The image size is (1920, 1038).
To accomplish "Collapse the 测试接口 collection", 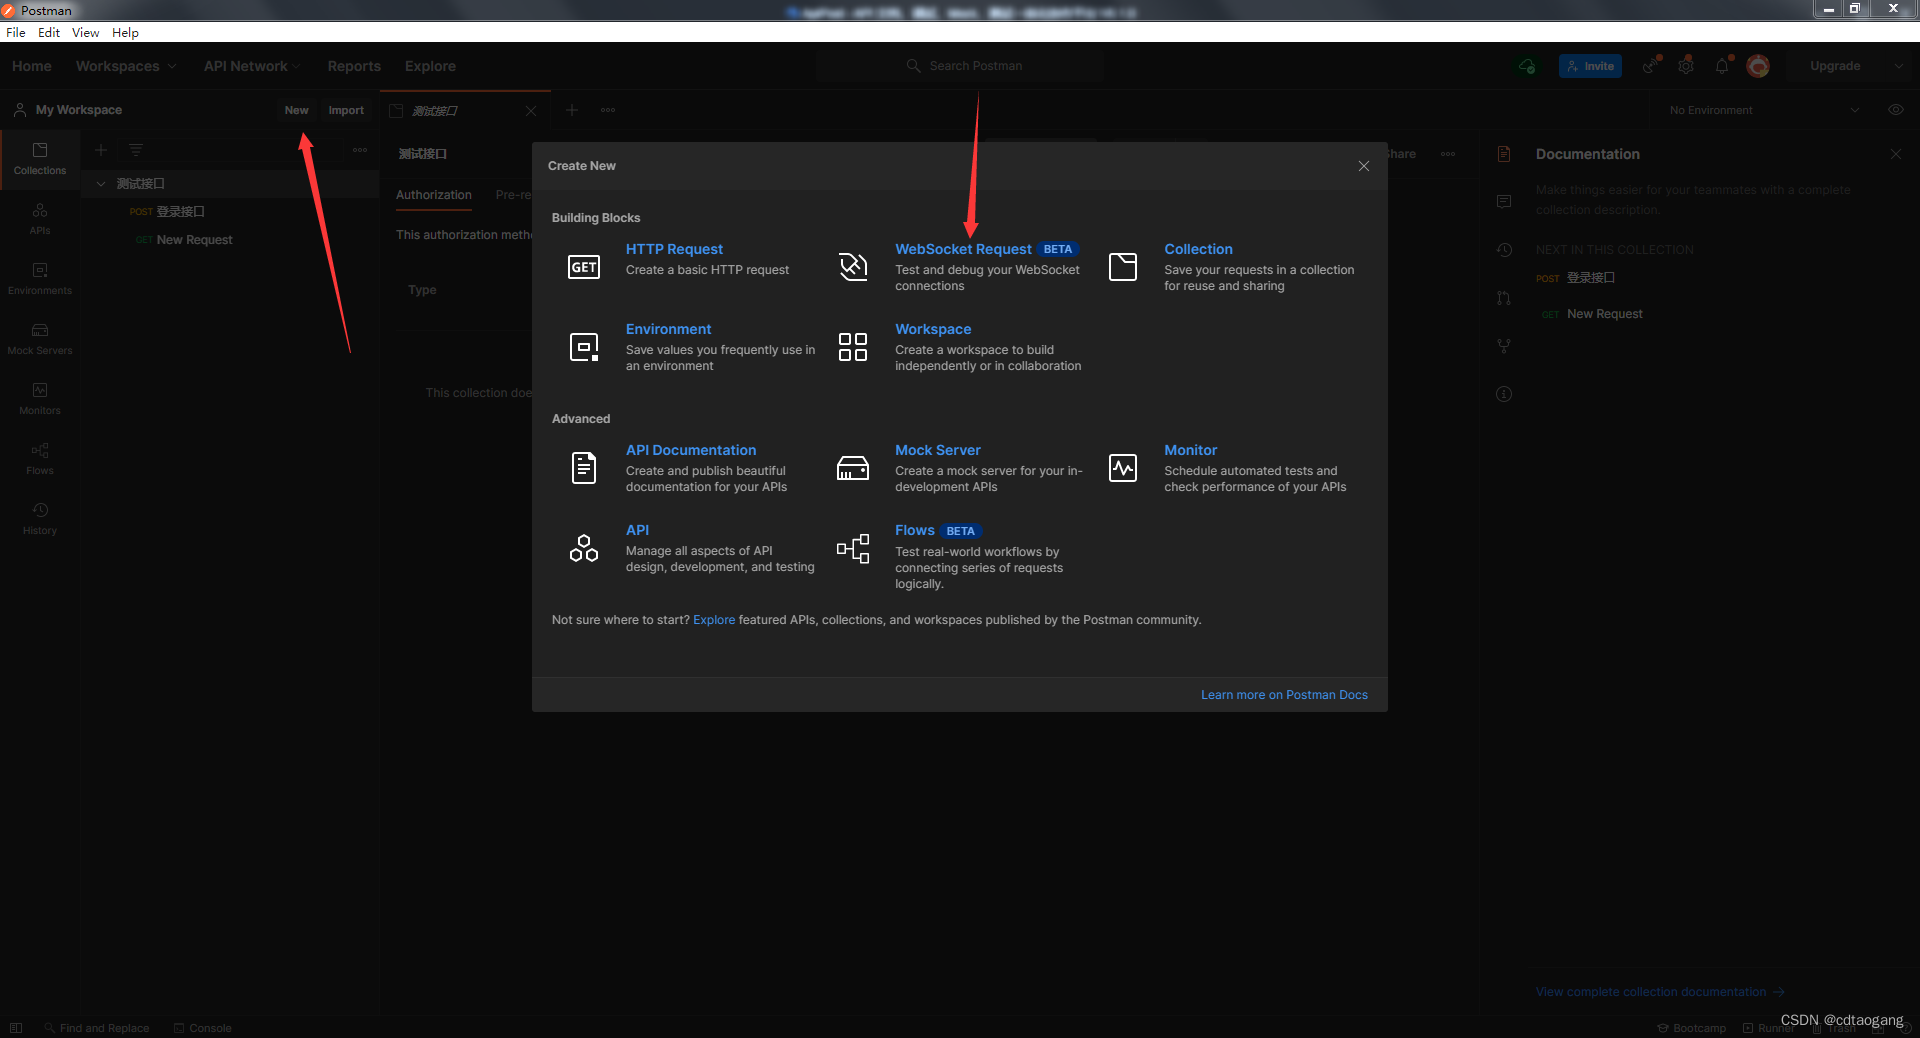I will (101, 184).
